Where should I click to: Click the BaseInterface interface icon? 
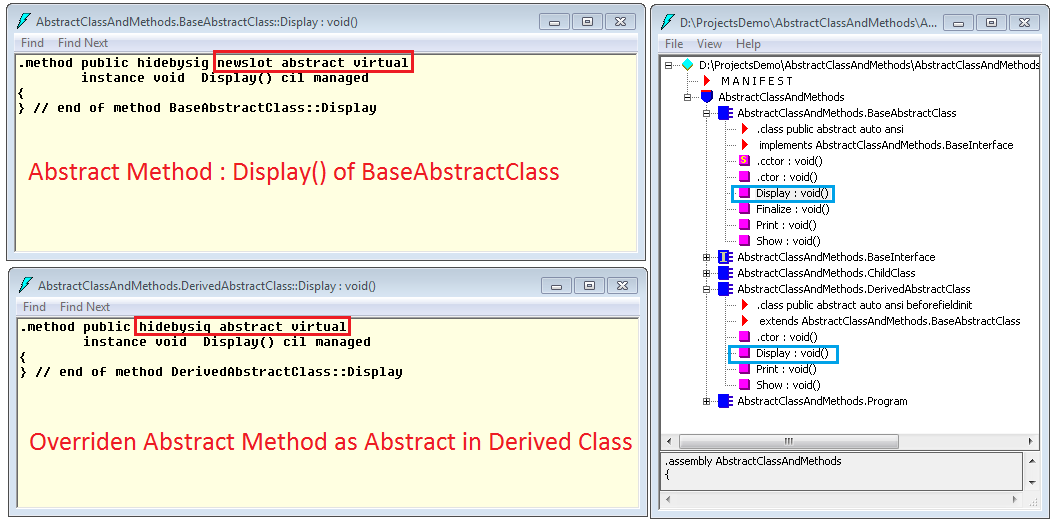tap(725, 257)
